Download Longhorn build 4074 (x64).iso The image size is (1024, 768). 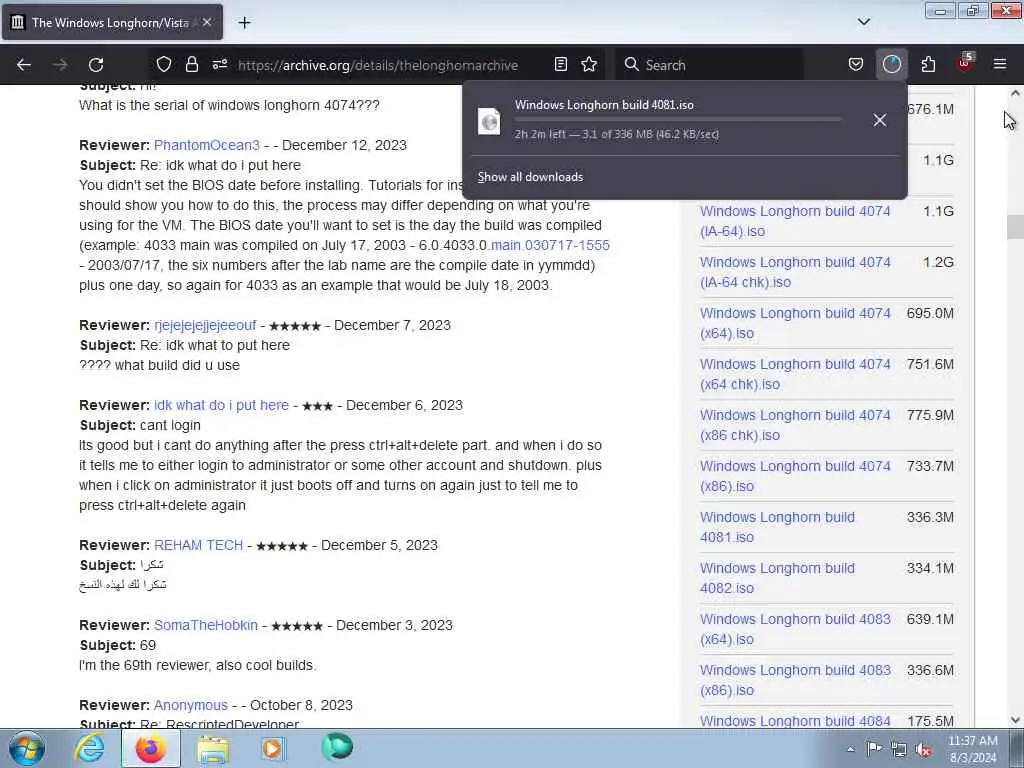click(x=795, y=323)
